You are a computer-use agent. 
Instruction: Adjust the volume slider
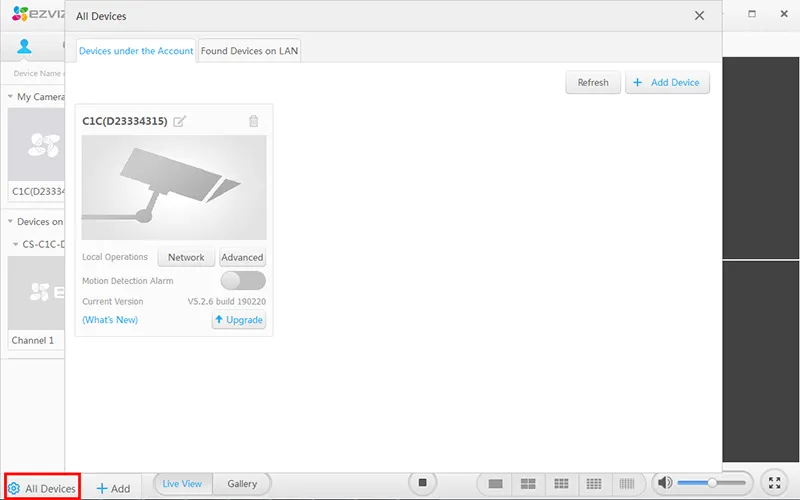click(x=712, y=484)
